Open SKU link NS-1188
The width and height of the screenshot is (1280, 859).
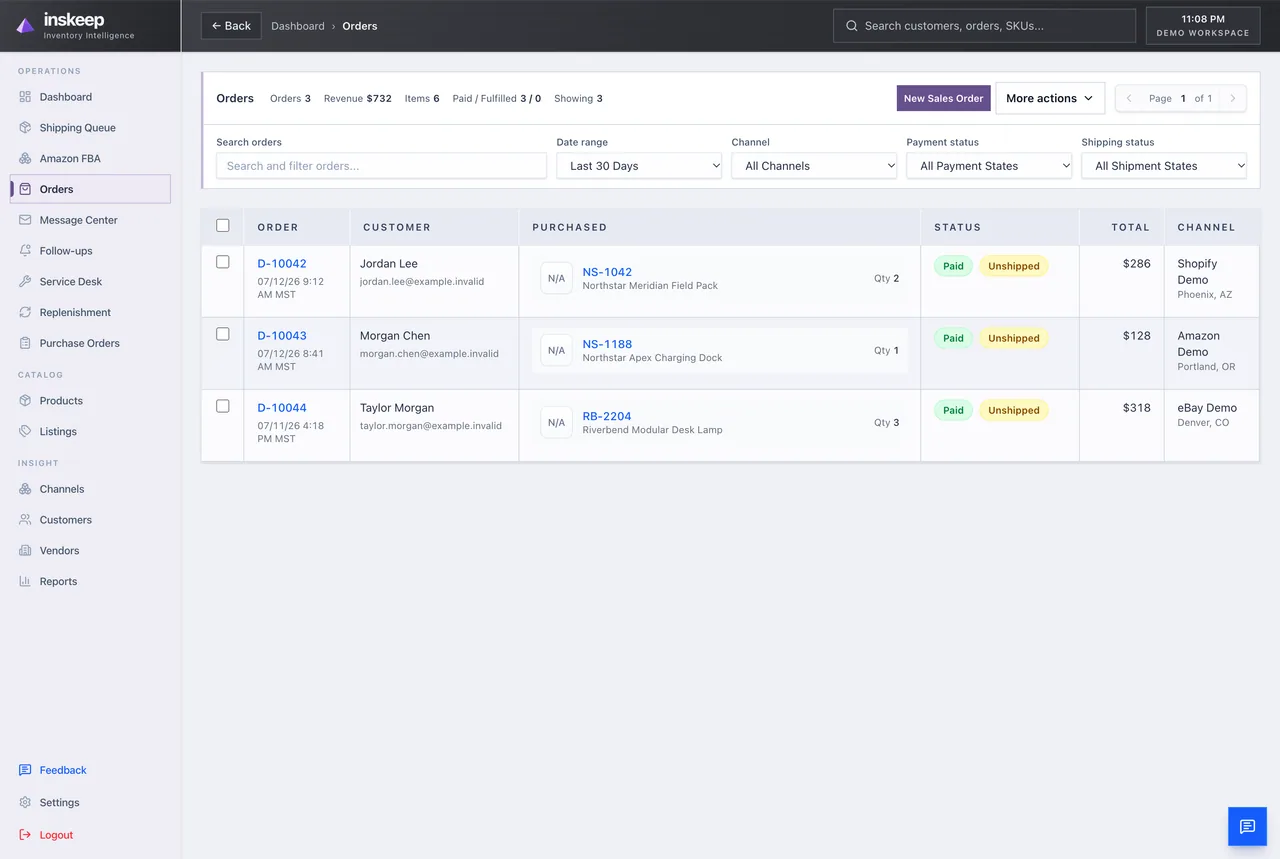607,344
